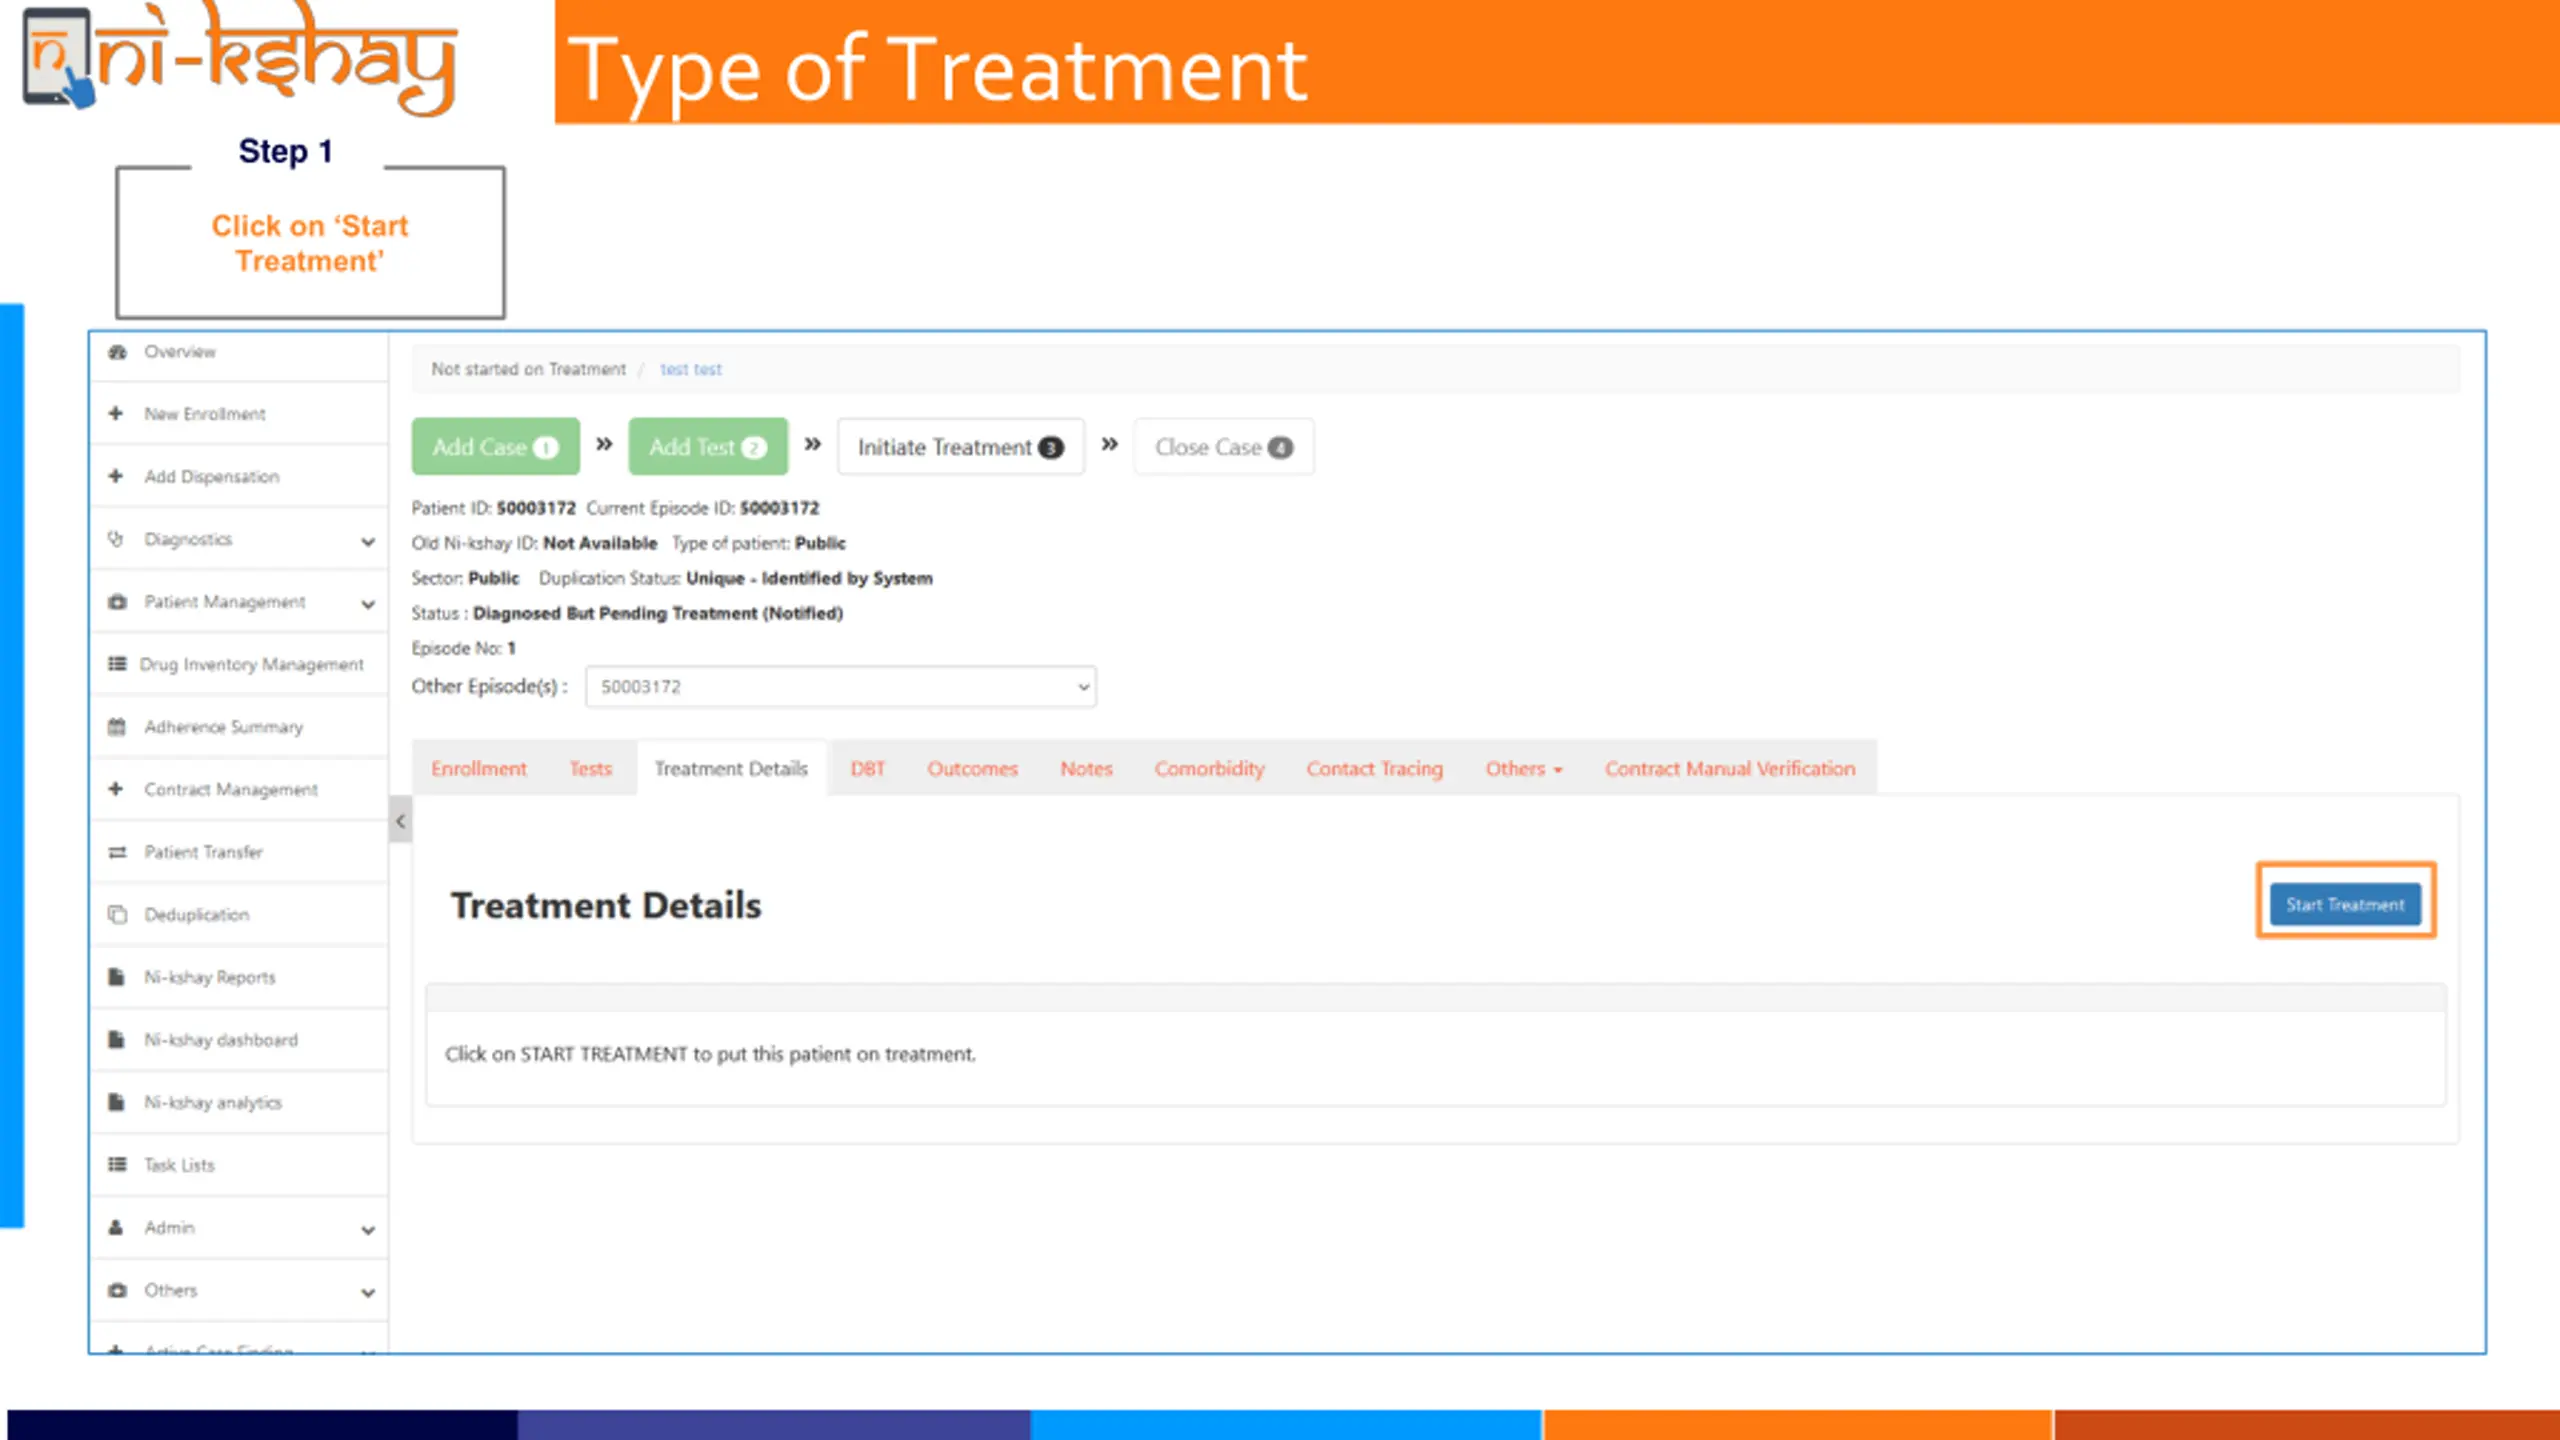Open the Other Episode(s) dropdown
This screenshot has height=1440, width=2560.
tap(840, 687)
